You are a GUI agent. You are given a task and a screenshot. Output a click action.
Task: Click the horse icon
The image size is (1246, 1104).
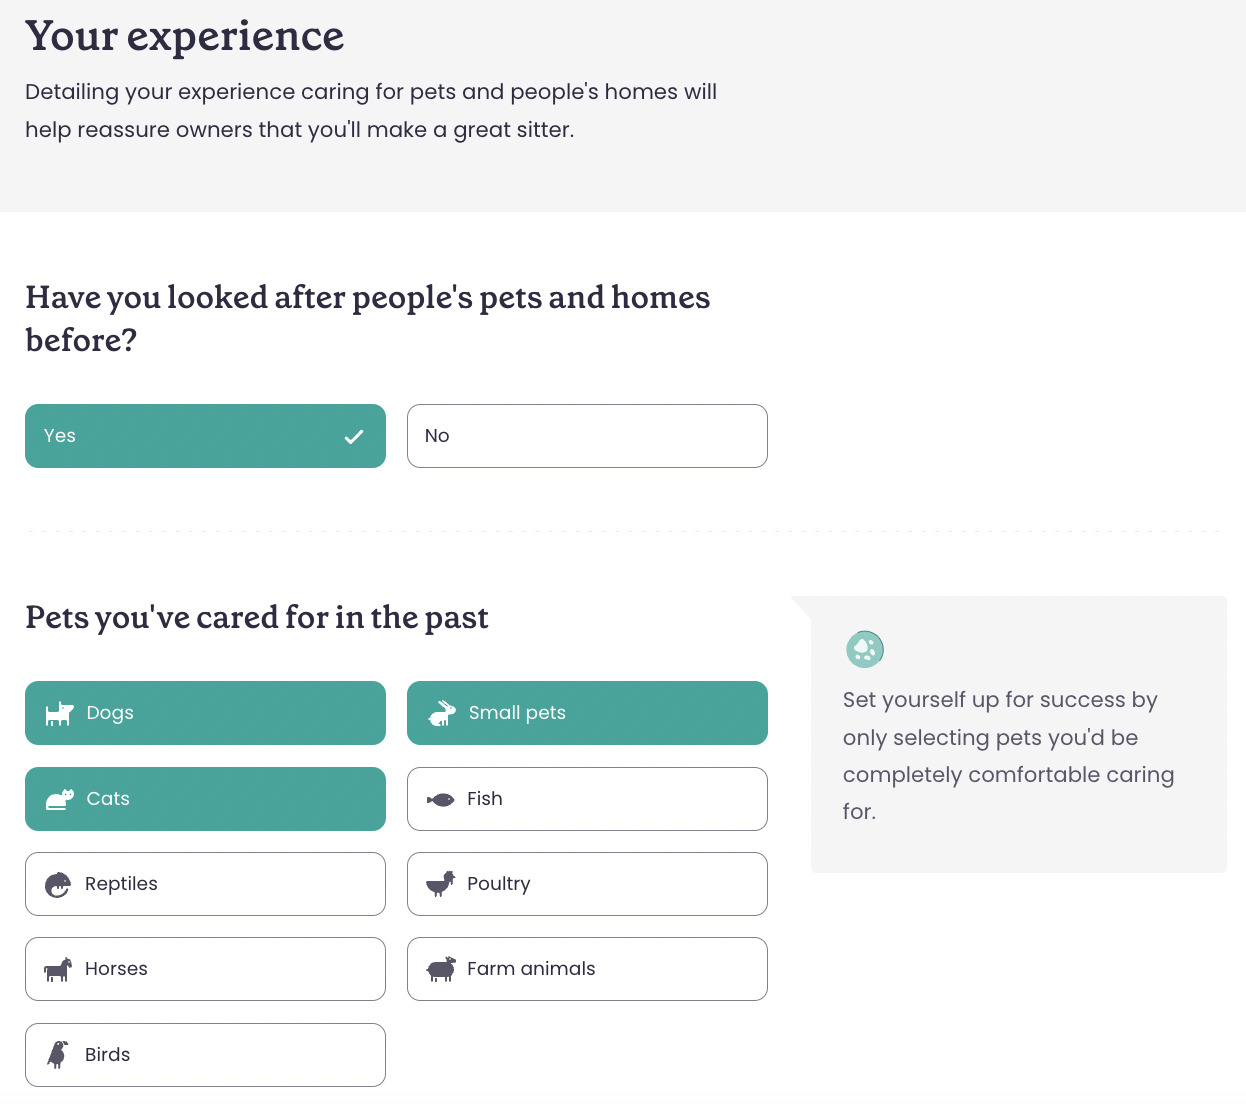tap(58, 969)
